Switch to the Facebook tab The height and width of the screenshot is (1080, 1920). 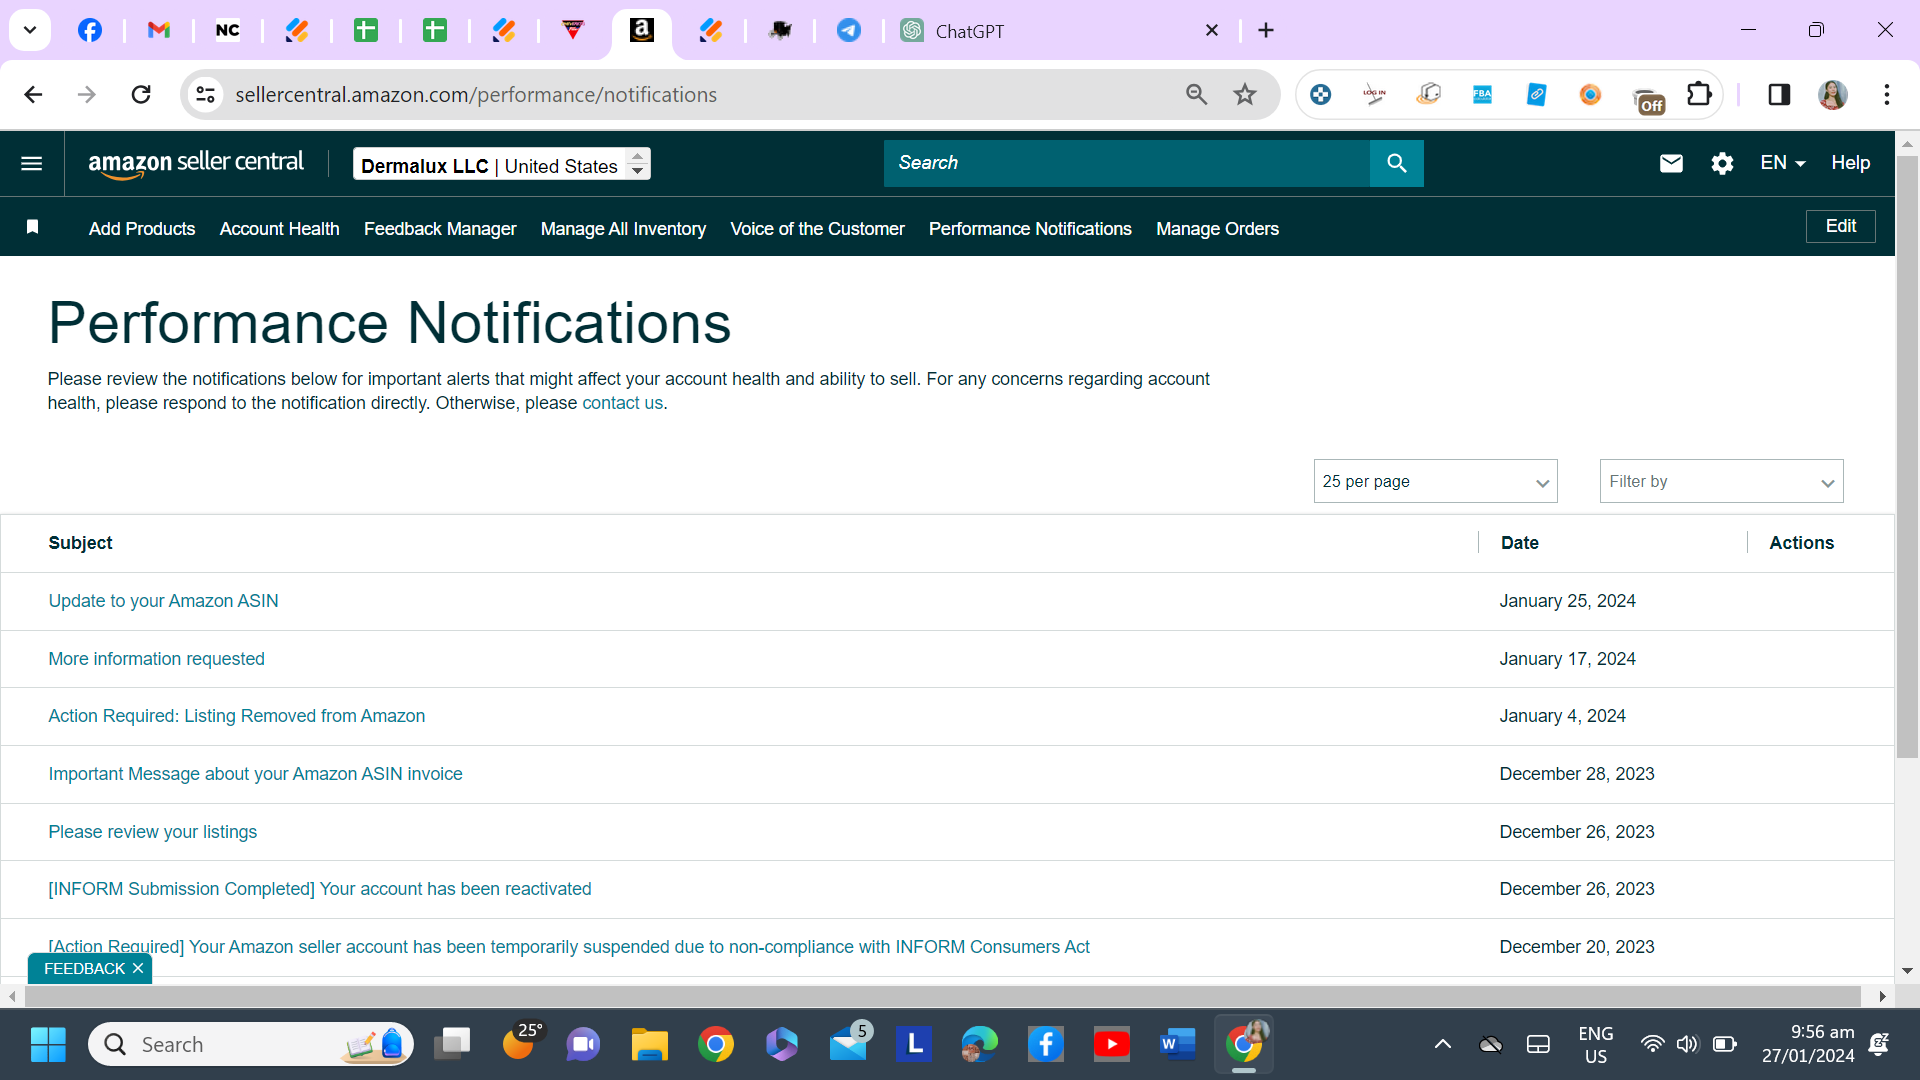coord(90,31)
